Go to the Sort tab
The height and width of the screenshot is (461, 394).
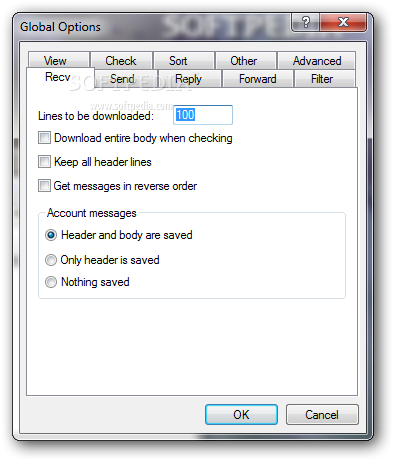point(184,61)
